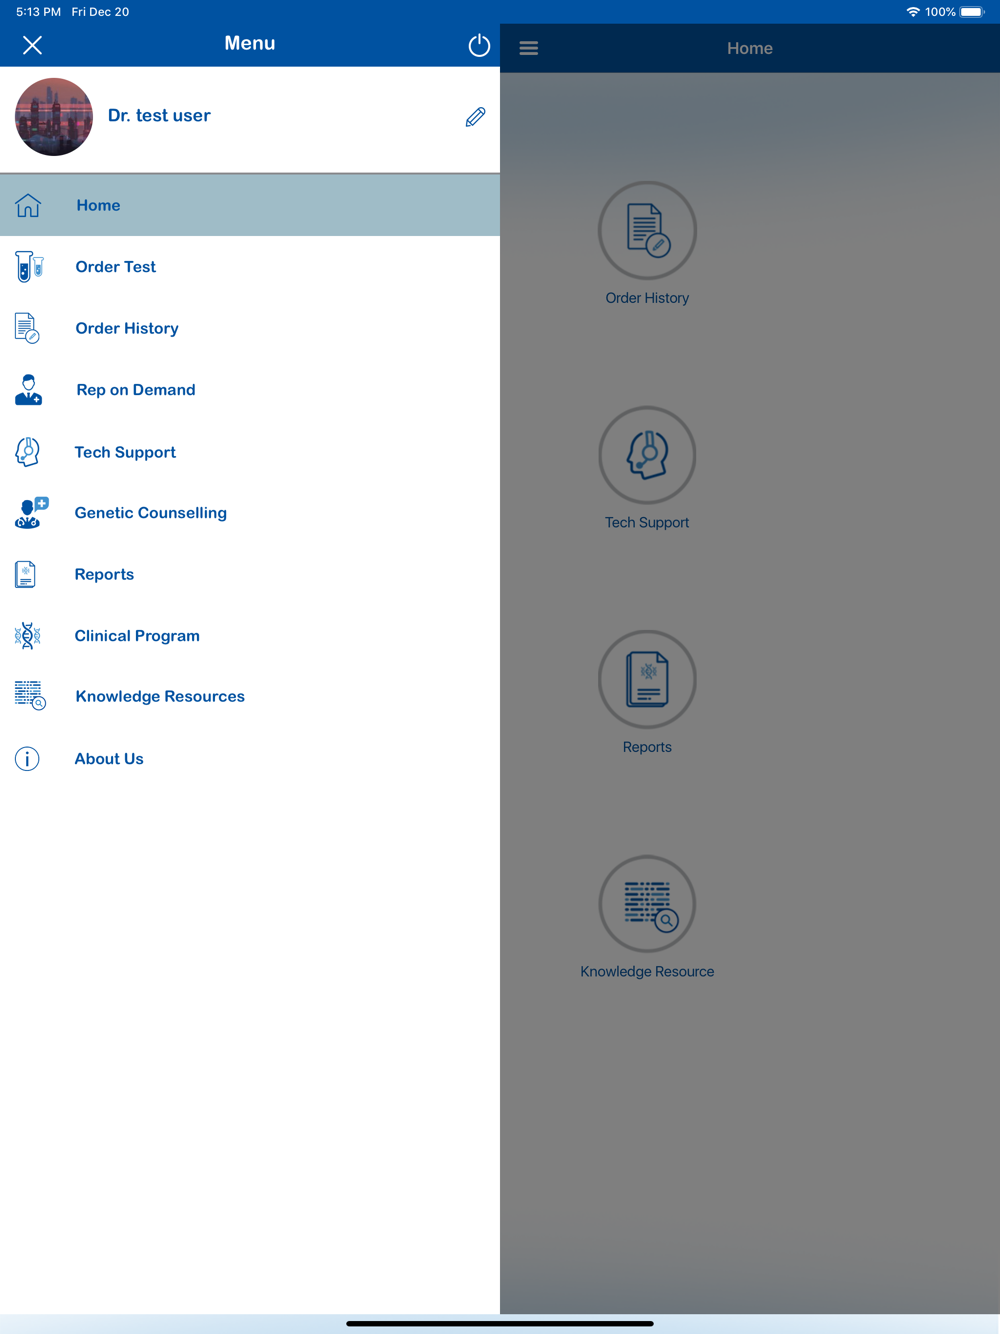Viewport: 1000px width, 1334px height.
Task: Tap the Wi-Fi status icon
Action: click(x=913, y=12)
